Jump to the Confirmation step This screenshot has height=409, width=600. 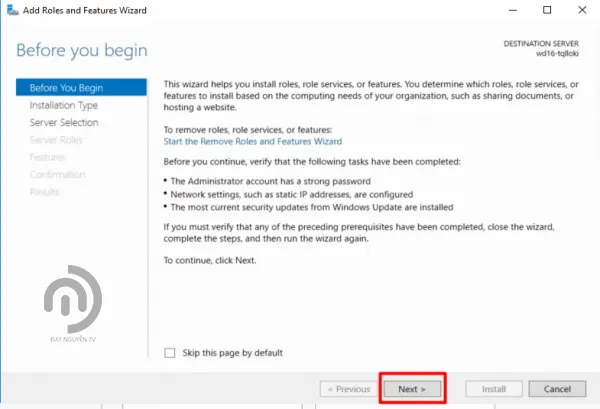click(58, 174)
